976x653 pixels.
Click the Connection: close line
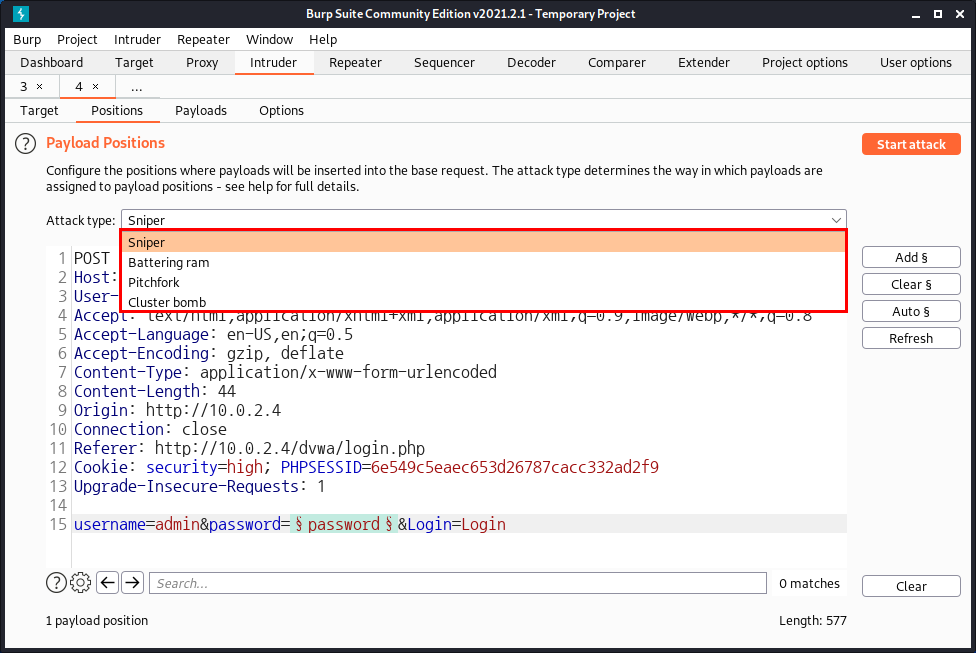(x=150, y=430)
